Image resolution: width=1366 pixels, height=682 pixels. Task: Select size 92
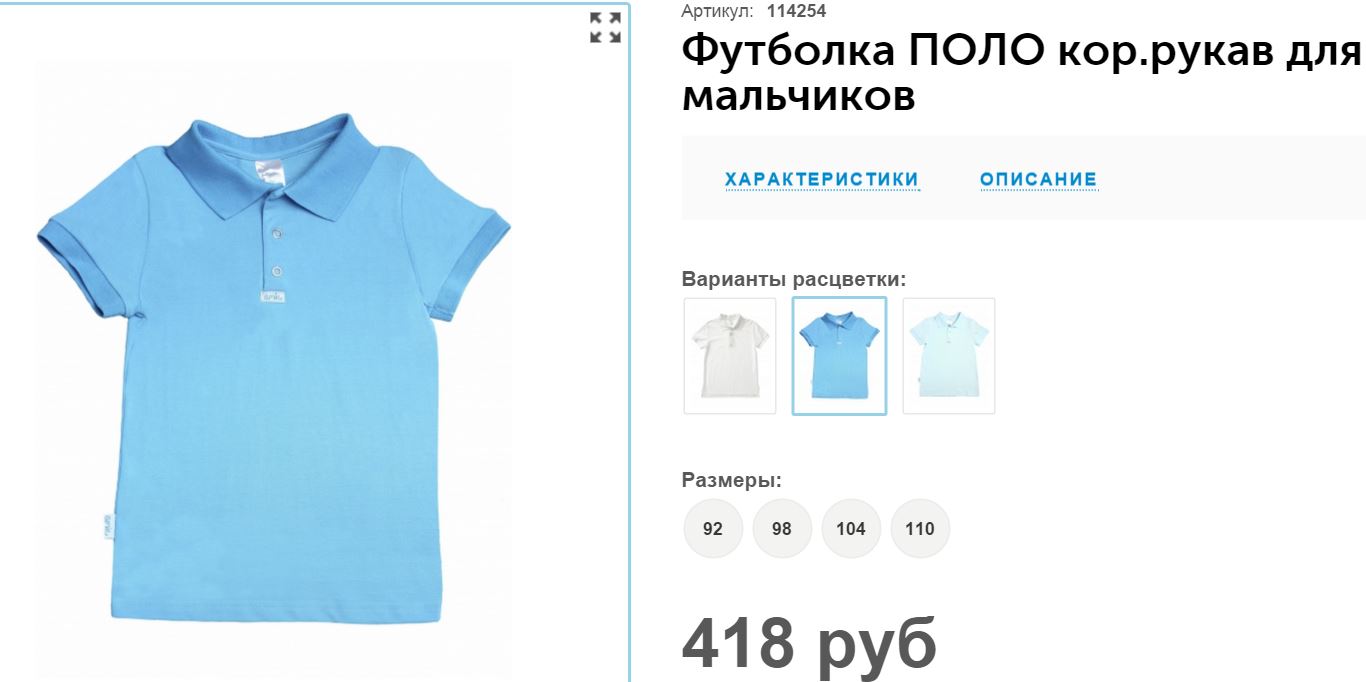713,528
